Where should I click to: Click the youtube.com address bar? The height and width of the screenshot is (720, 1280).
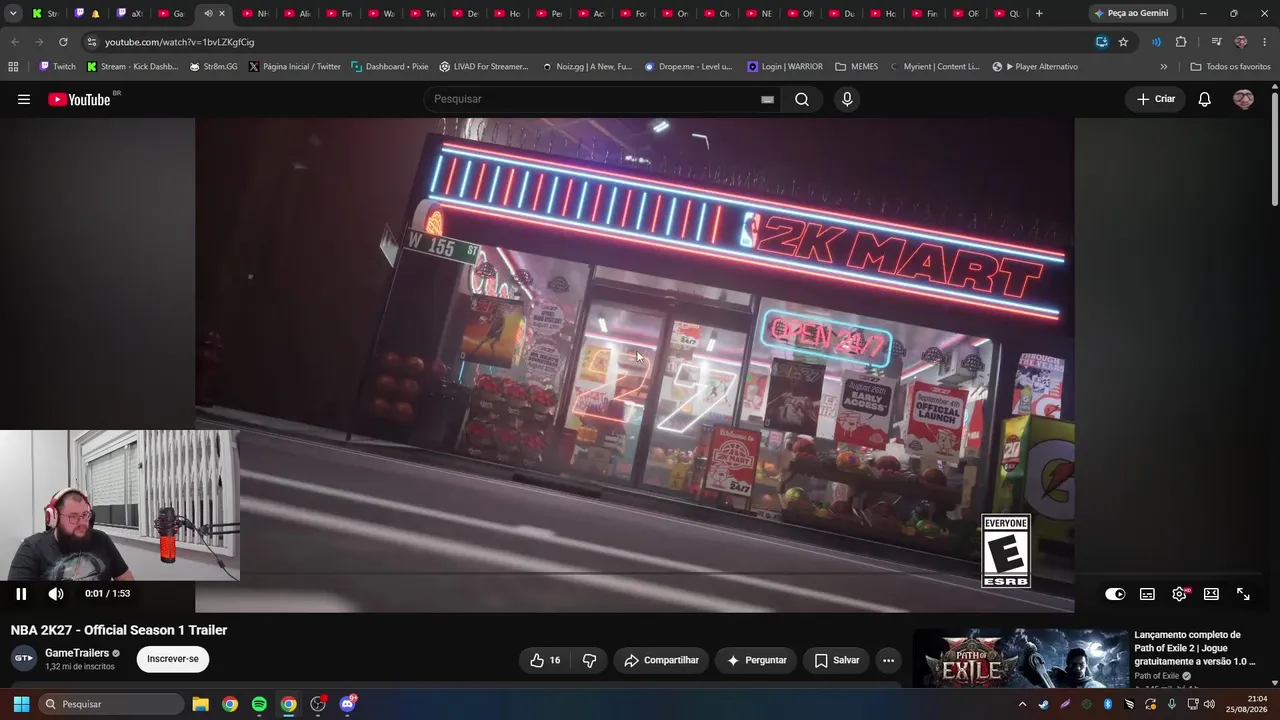tap(590, 42)
